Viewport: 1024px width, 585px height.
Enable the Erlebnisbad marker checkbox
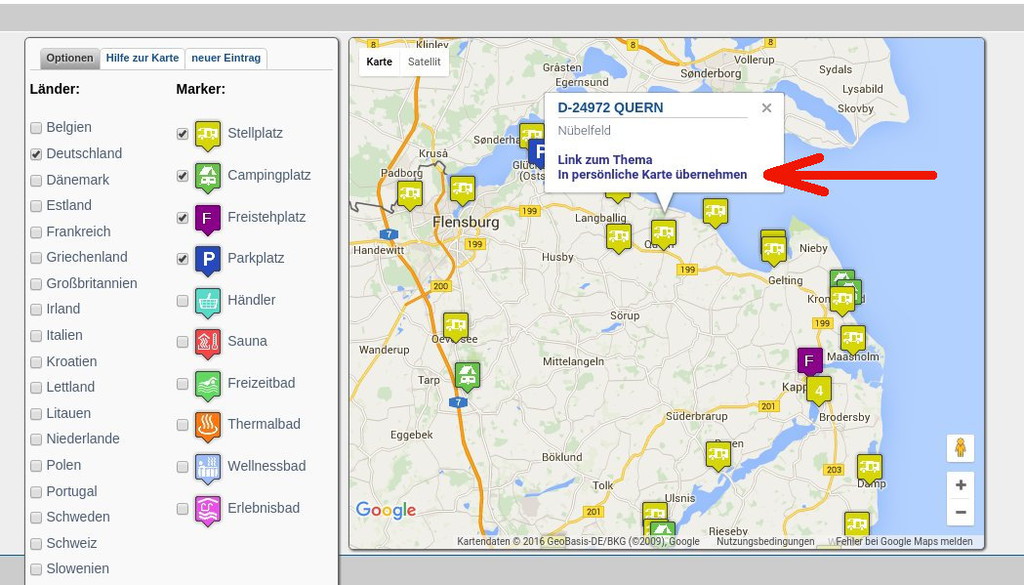182,509
